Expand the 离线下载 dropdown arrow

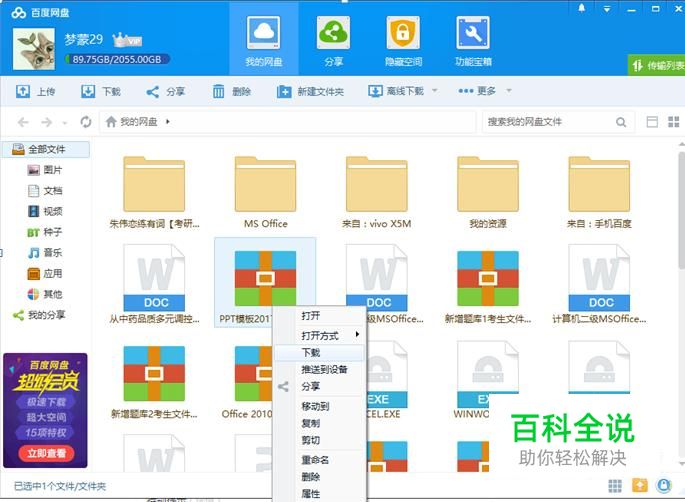[435, 91]
